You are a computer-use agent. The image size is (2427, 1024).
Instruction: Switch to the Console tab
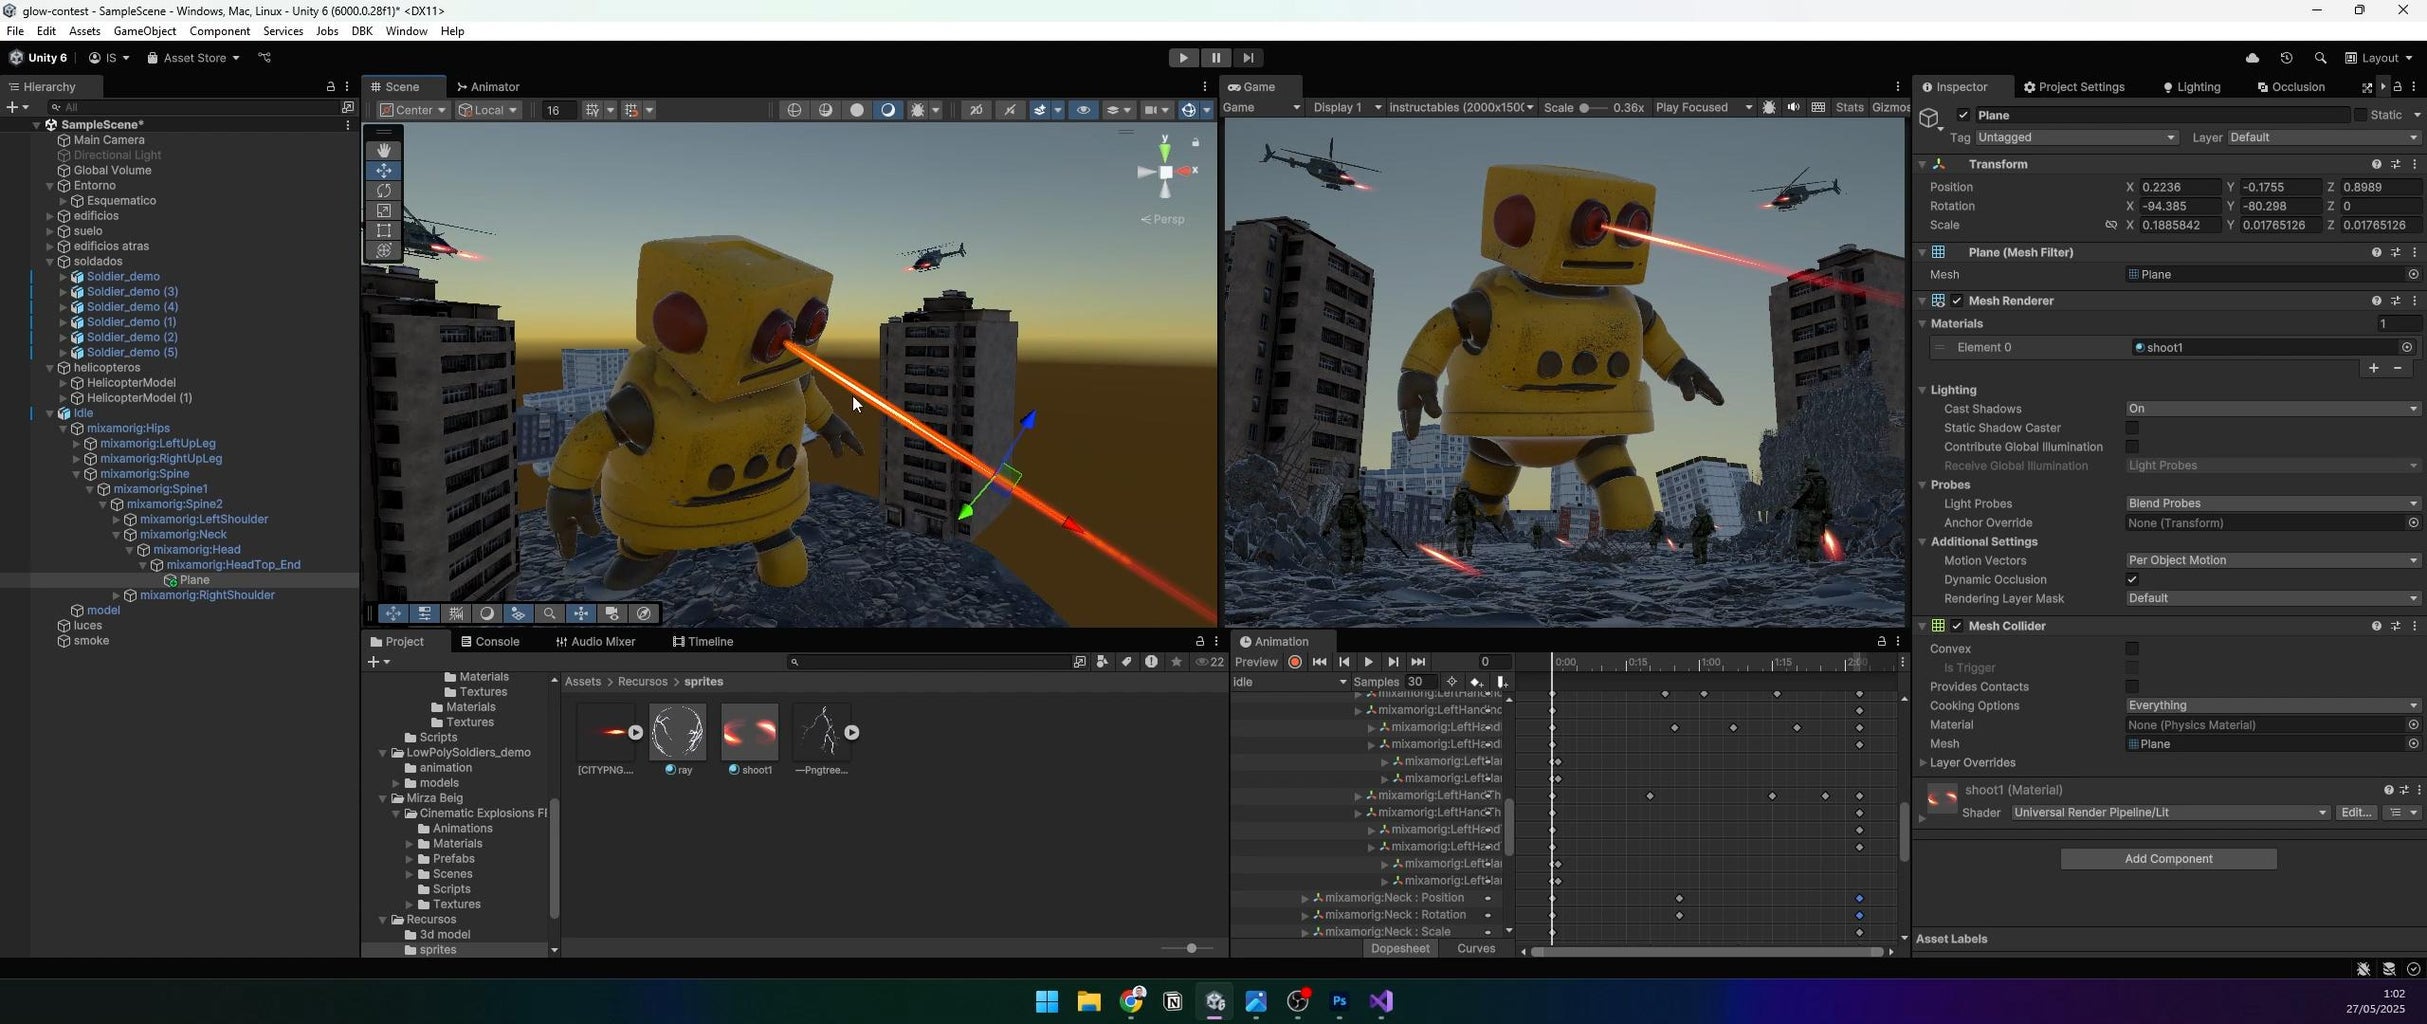[x=489, y=642]
